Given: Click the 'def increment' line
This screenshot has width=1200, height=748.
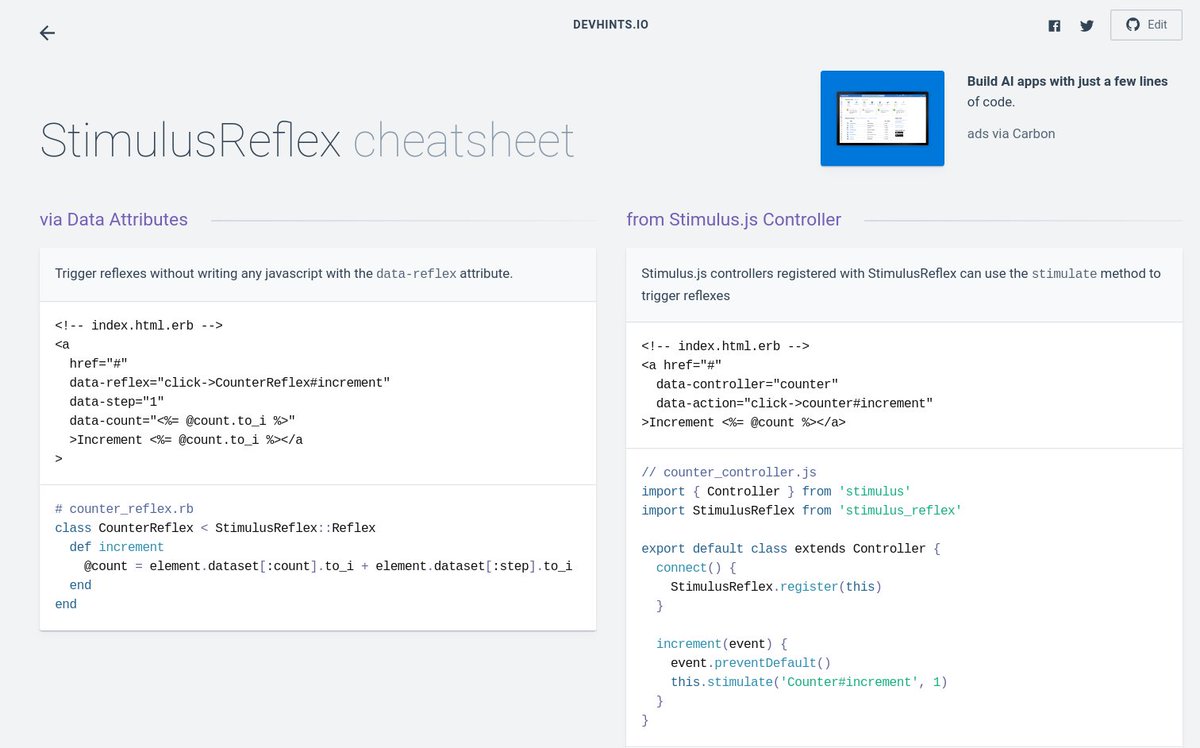Looking at the screenshot, I should pyautogui.click(x=116, y=547).
